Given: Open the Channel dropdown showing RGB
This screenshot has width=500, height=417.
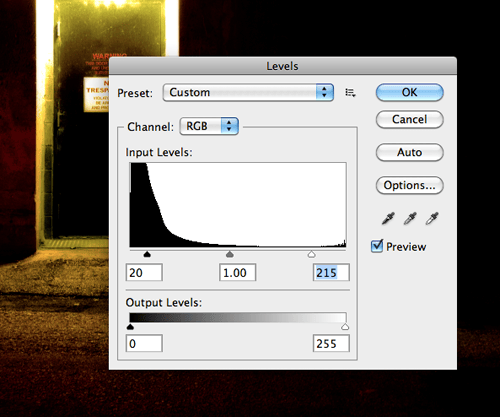Looking at the screenshot, I should tap(209, 126).
